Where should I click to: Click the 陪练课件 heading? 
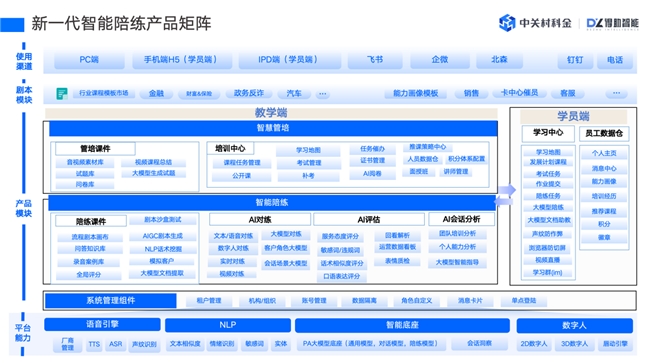pyautogui.click(x=91, y=222)
